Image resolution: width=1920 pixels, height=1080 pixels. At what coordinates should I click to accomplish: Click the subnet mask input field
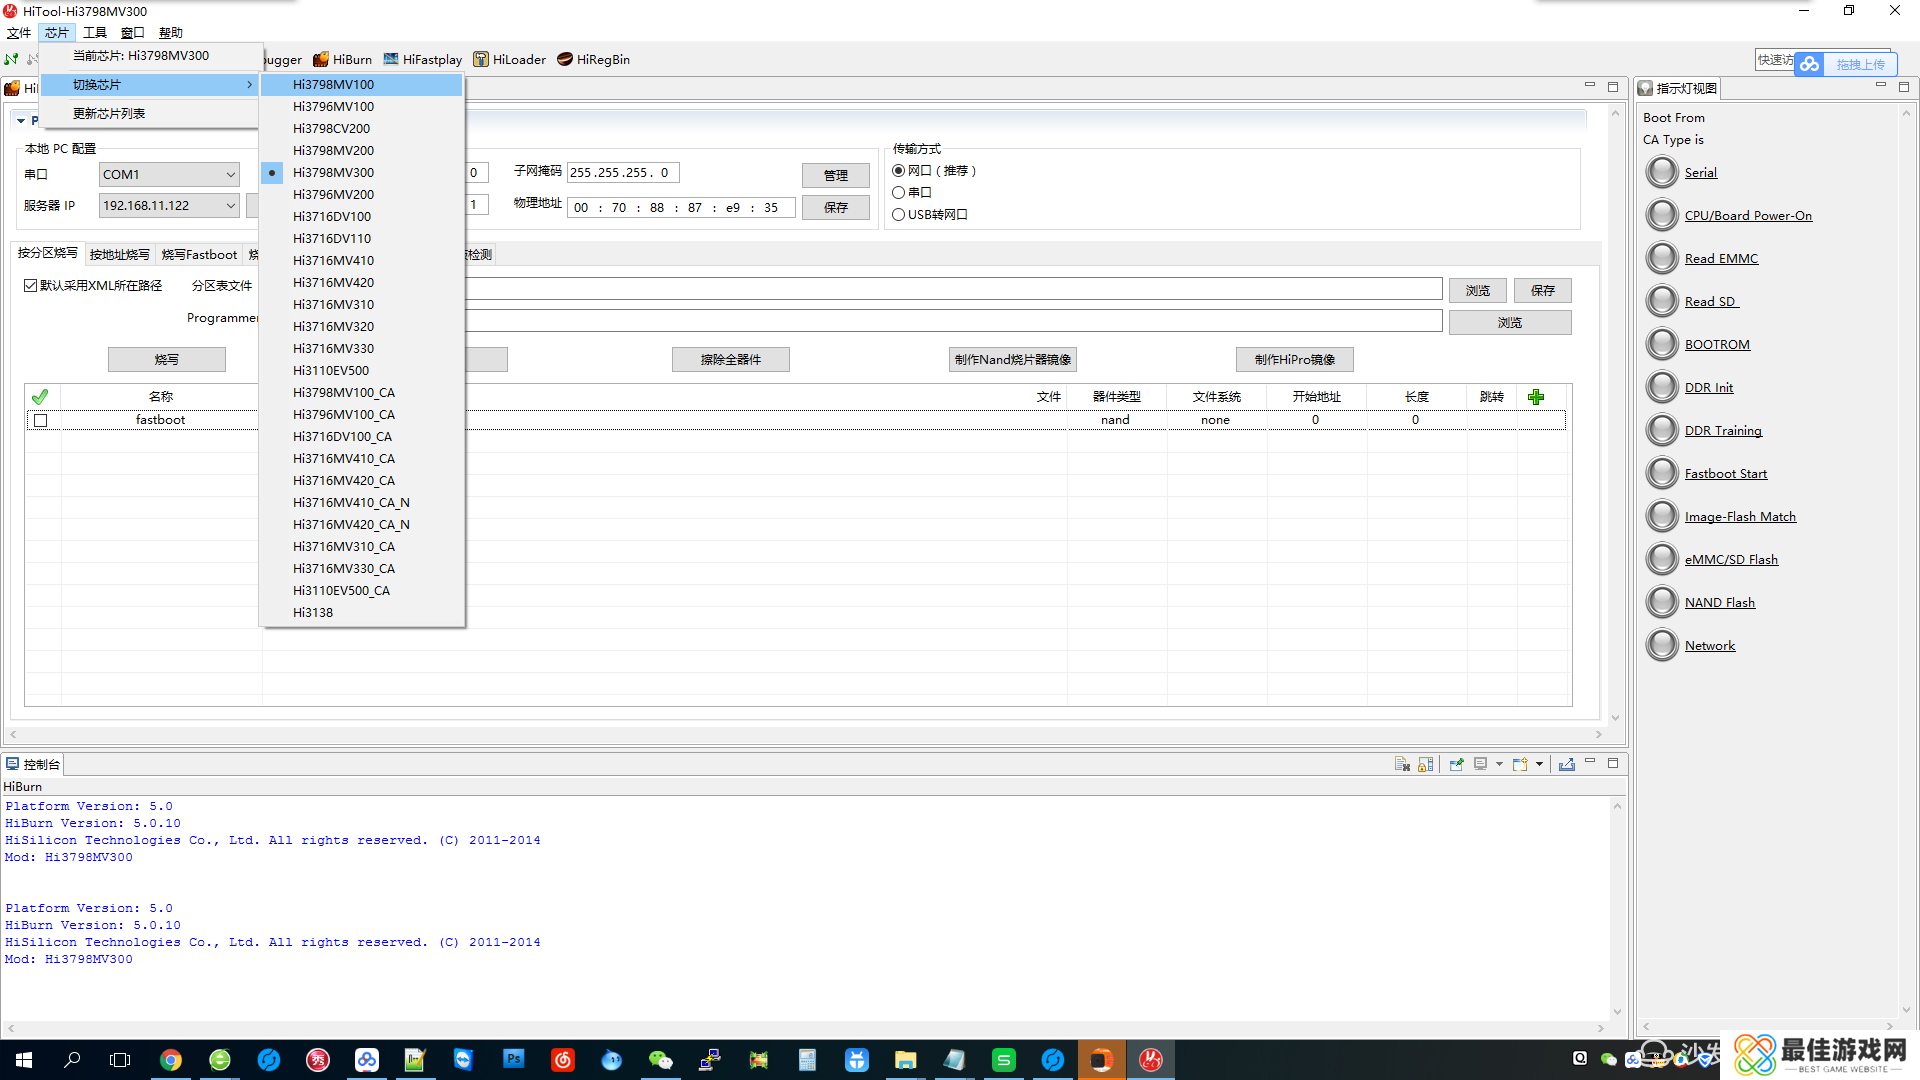point(622,173)
